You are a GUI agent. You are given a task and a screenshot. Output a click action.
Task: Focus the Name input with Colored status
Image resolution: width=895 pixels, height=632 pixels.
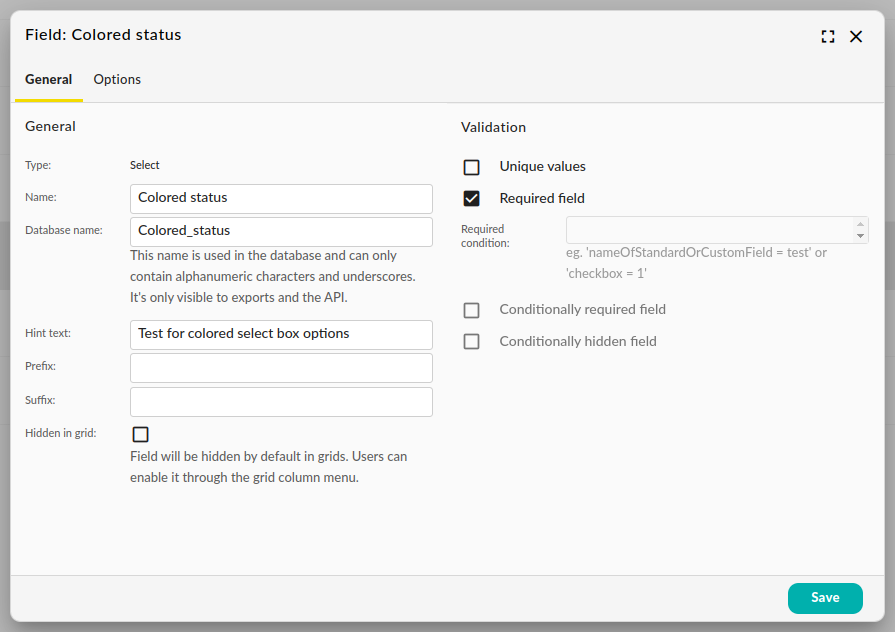click(281, 198)
